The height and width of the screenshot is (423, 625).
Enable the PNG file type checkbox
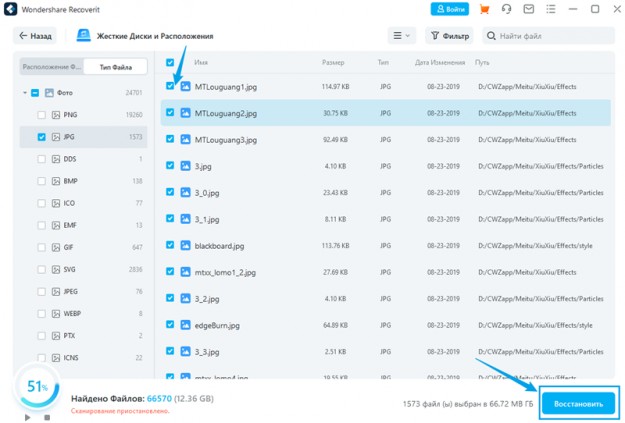click(x=41, y=115)
